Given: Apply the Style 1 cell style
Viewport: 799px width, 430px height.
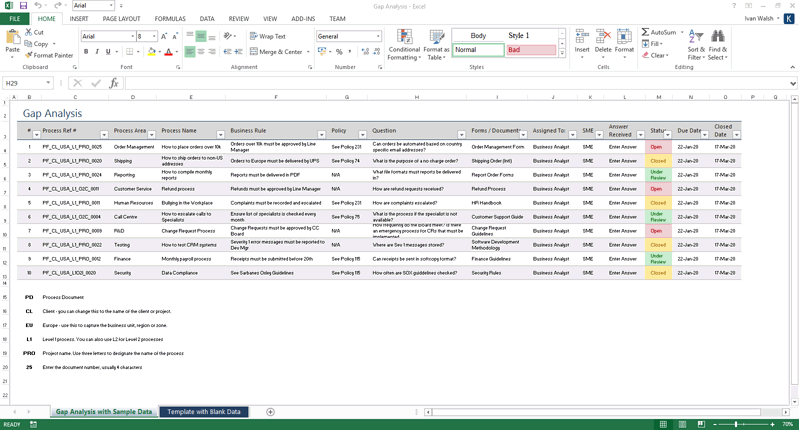Looking at the screenshot, I should (x=531, y=36).
